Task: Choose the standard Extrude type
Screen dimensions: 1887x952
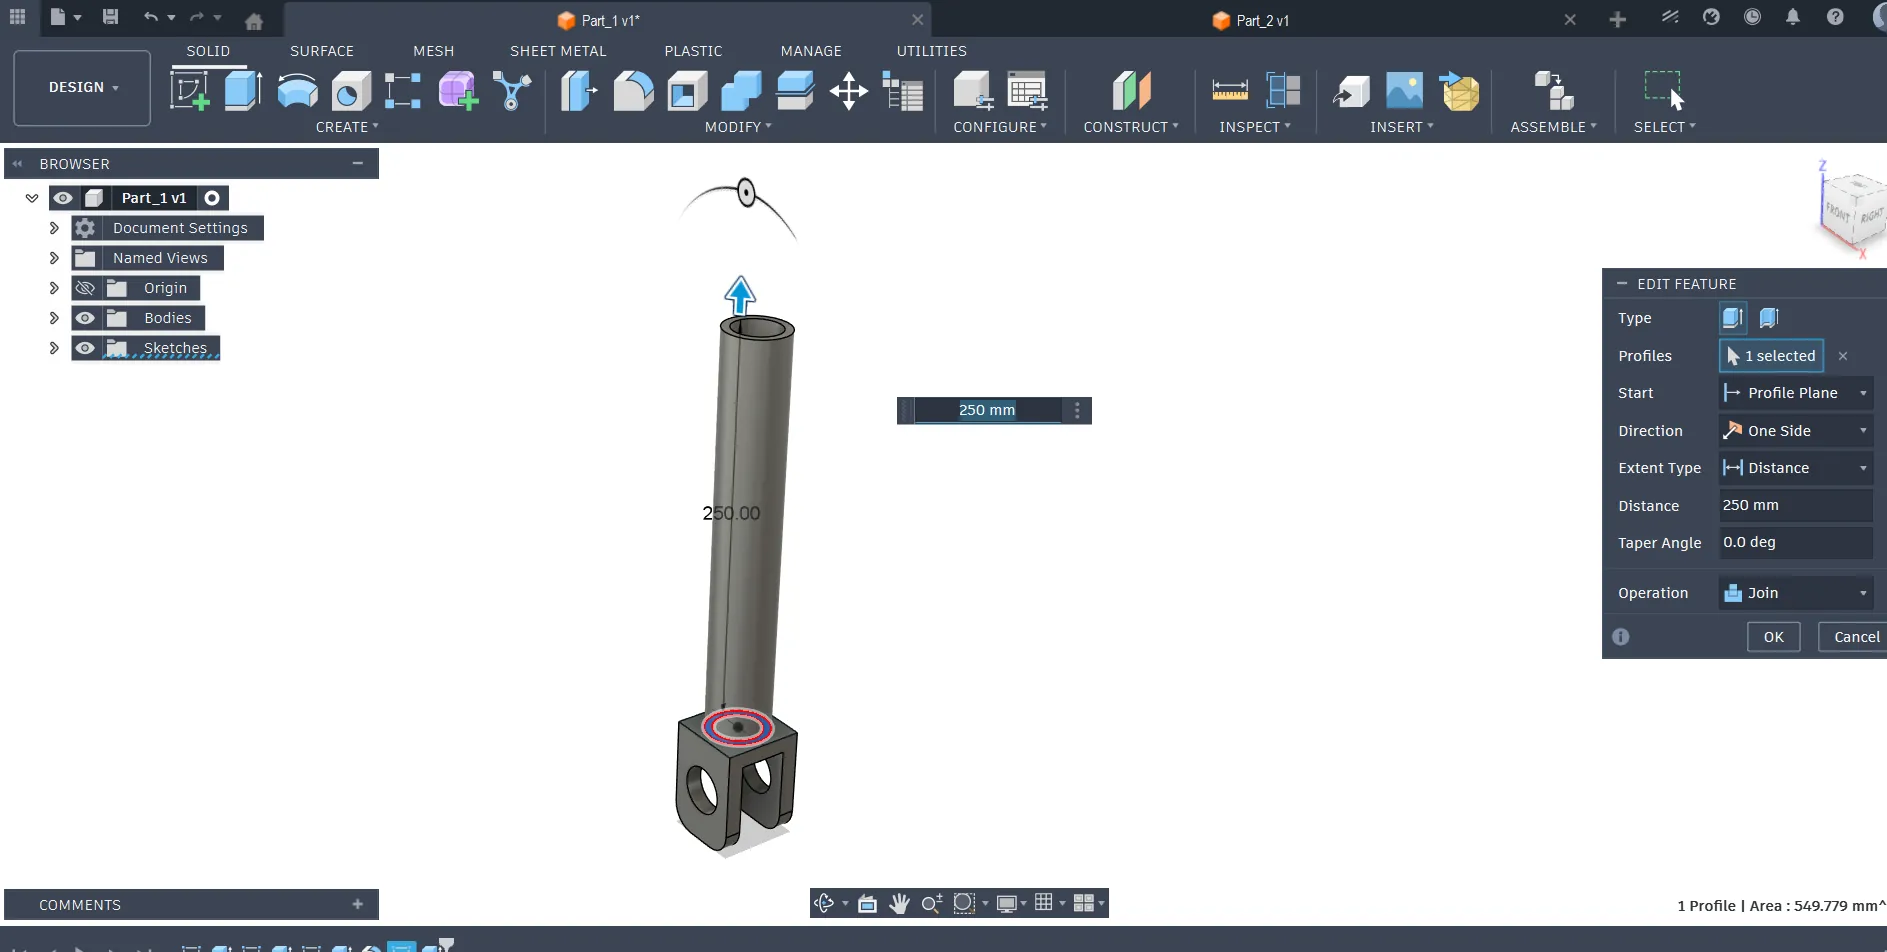Action: click(1733, 318)
